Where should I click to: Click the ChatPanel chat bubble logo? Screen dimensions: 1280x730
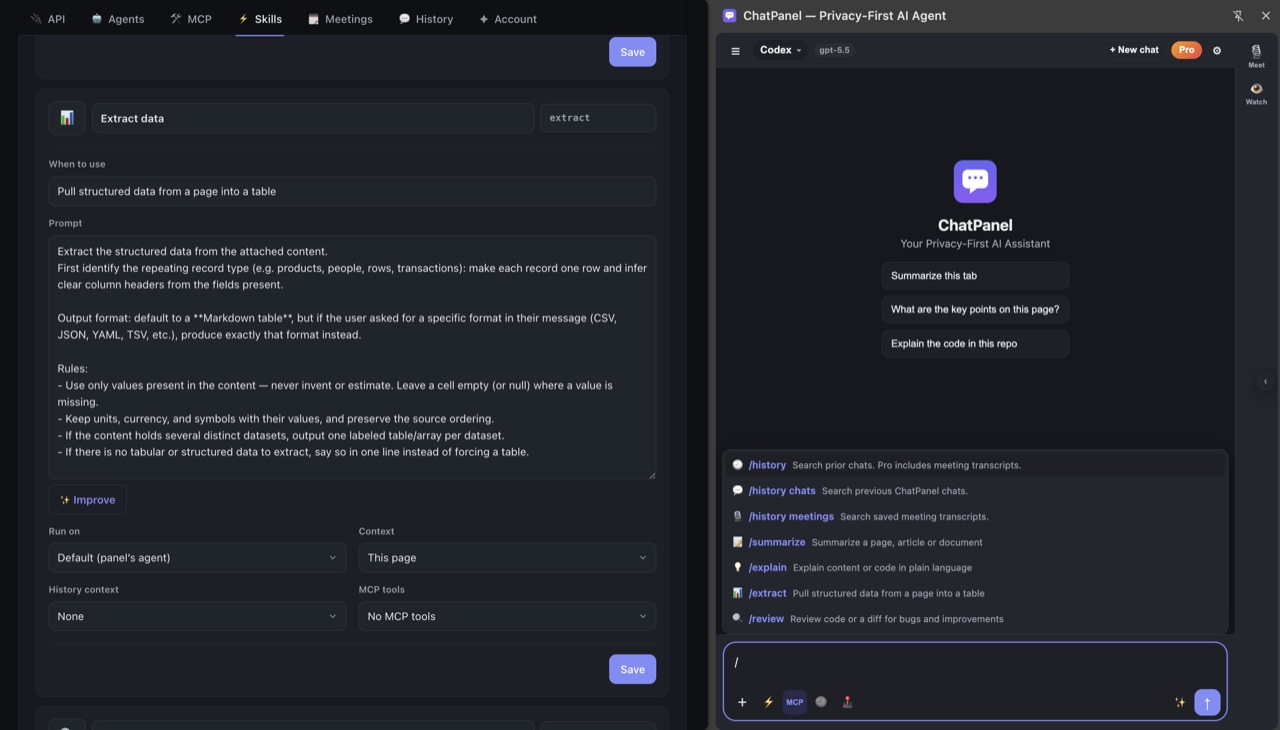[x=975, y=181]
